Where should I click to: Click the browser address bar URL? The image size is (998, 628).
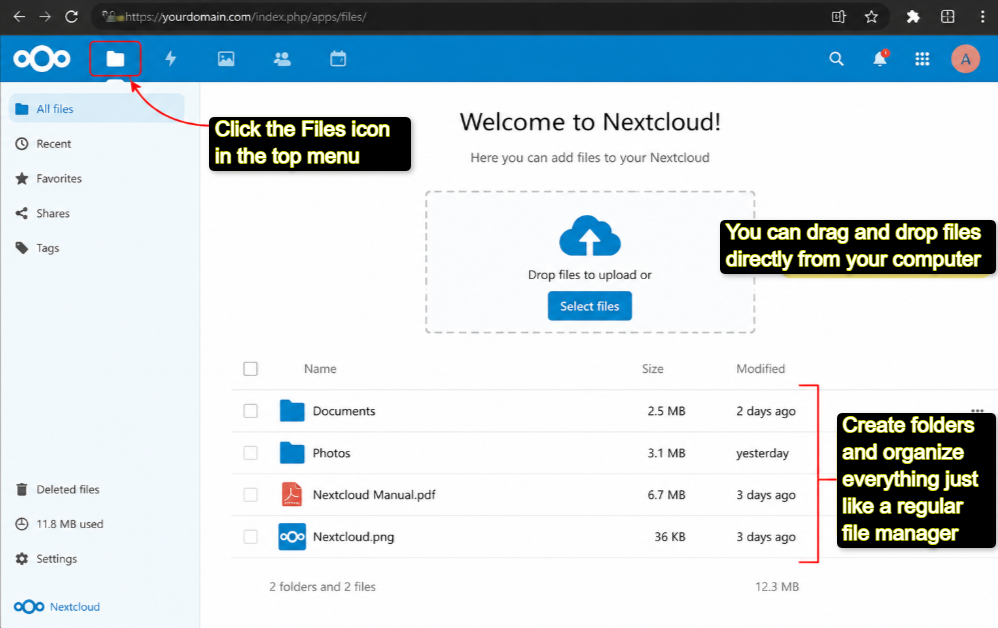[246, 17]
